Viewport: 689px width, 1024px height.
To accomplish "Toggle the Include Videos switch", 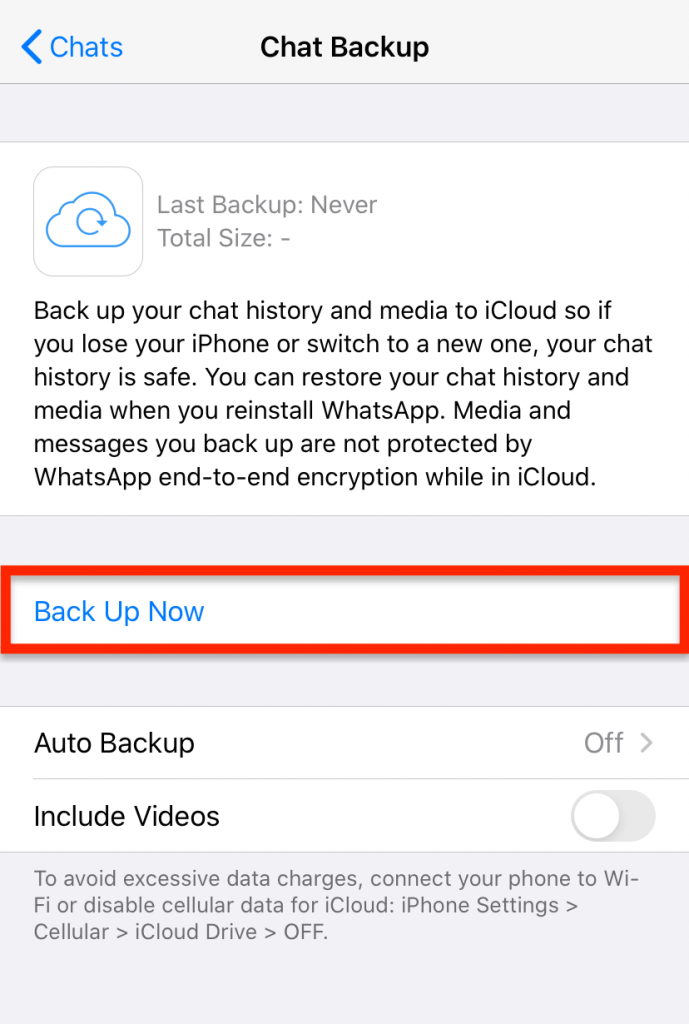I will tap(613, 816).
